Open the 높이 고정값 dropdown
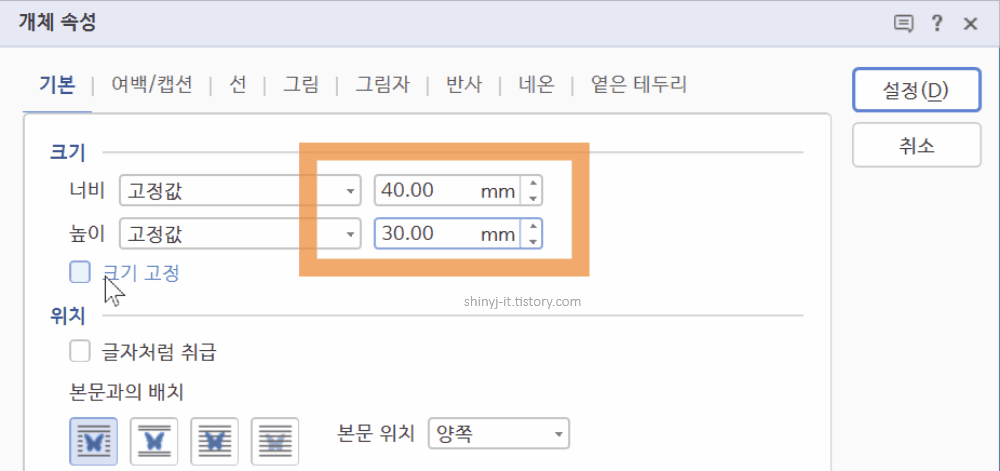1000x471 pixels. point(240,235)
